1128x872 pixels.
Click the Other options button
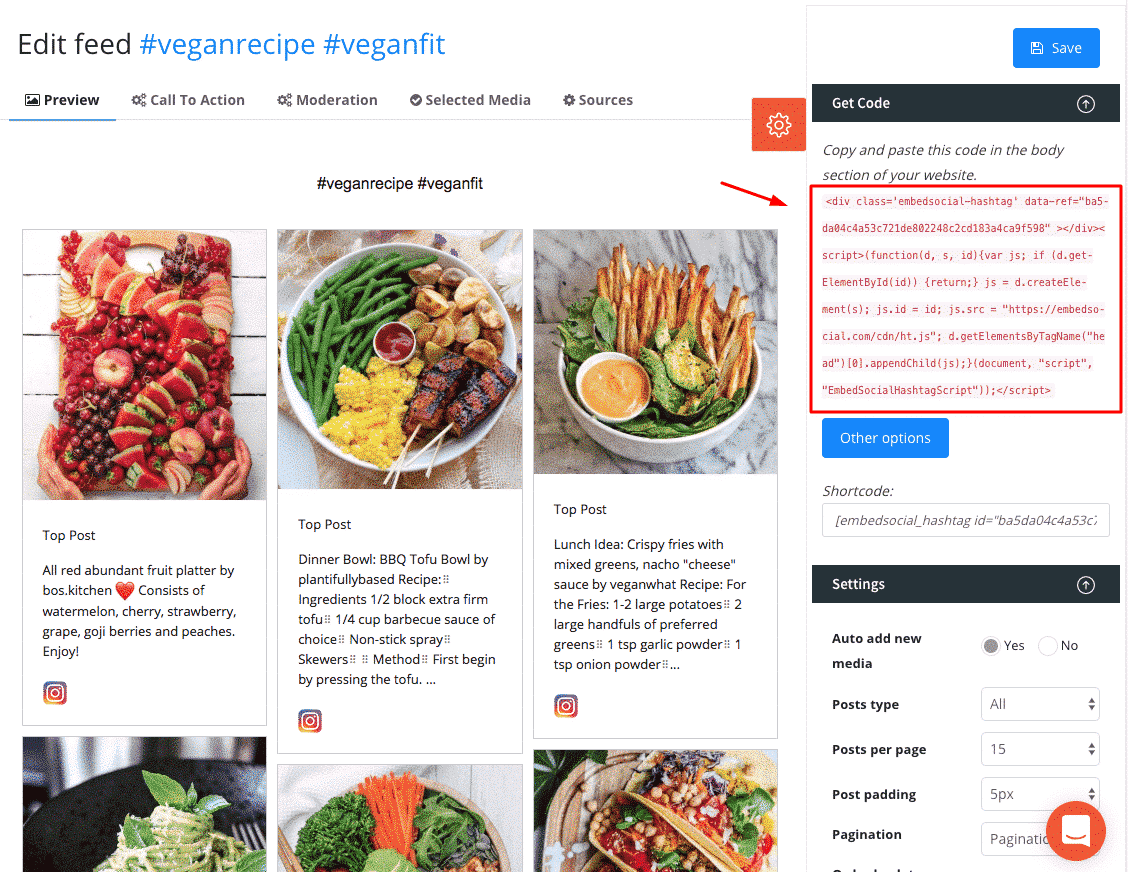(x=885, y=438)
